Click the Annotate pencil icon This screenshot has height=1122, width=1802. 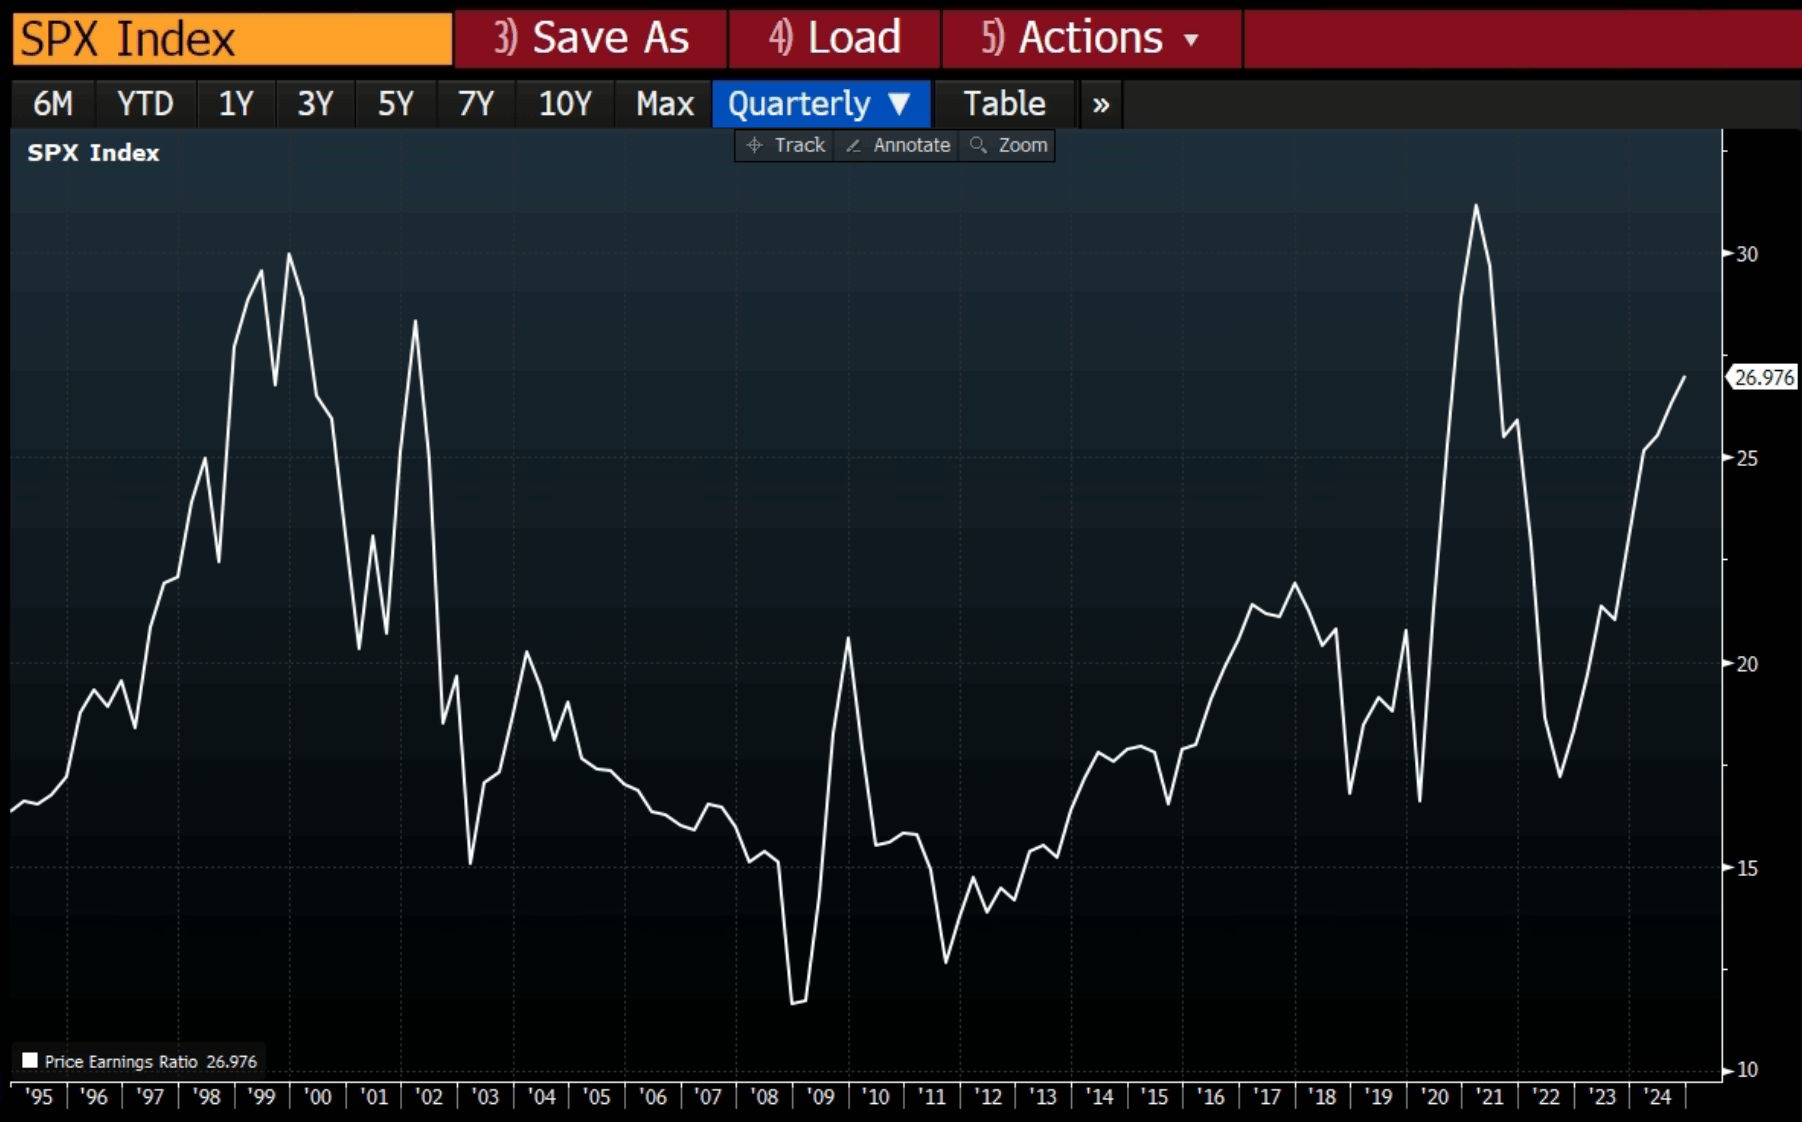[853, 145]
